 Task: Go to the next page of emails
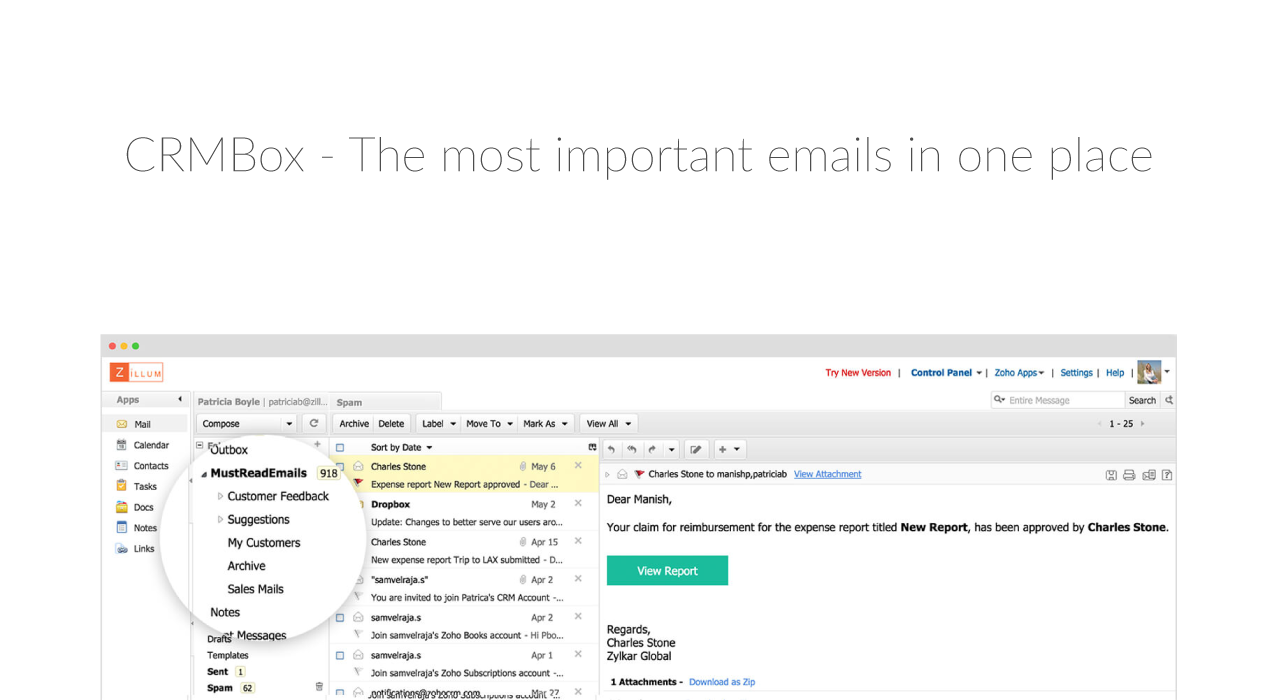click(x=1142, y=424)
